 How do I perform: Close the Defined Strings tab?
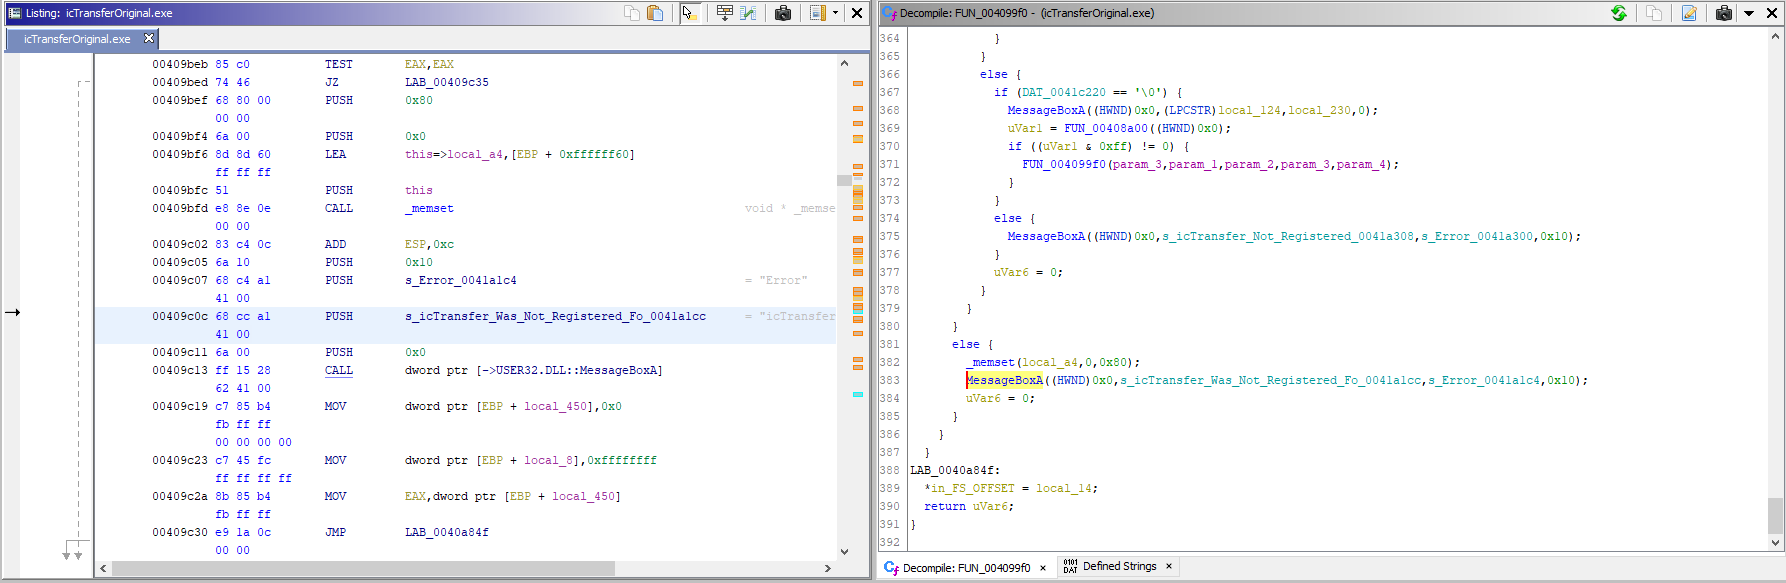tap(1168, 566)
